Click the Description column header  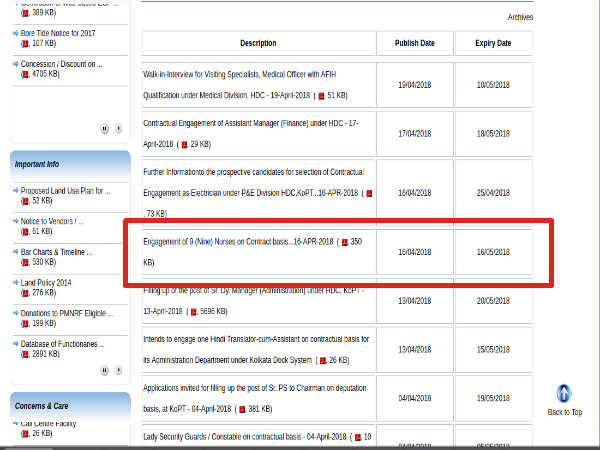pyautogui.click(x=258, y=43)
